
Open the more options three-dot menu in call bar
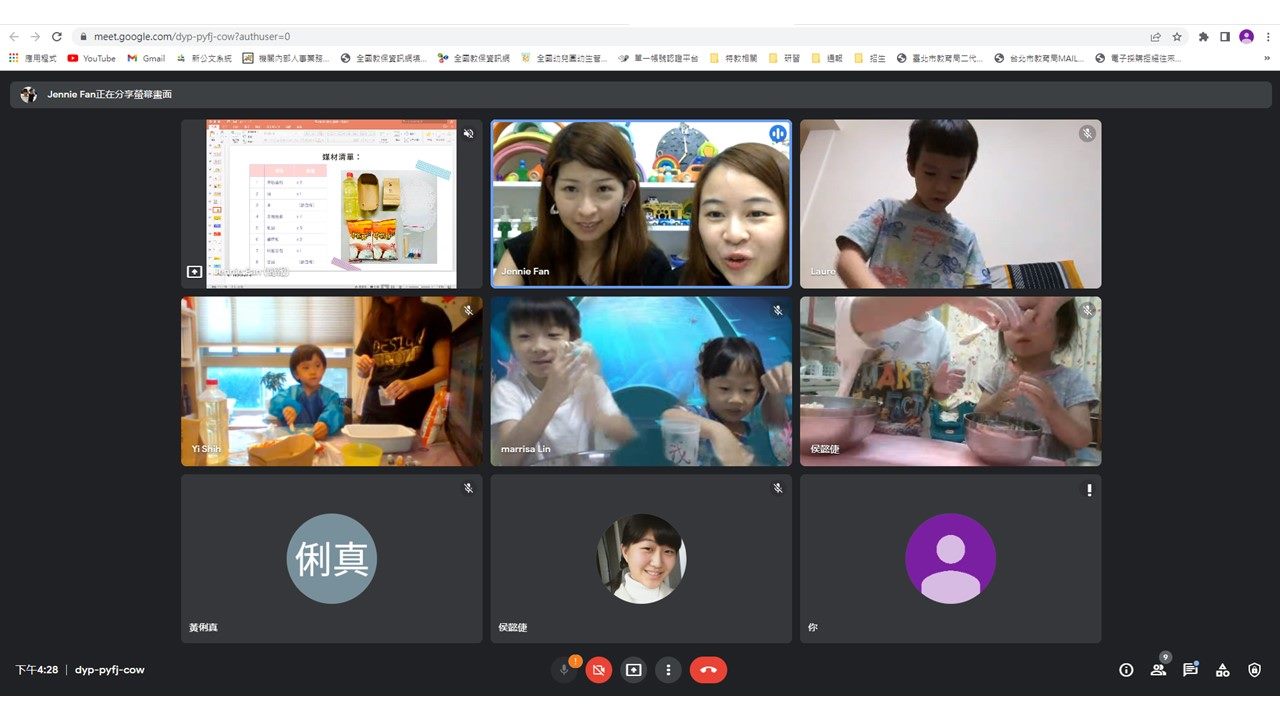click(668, 670)
